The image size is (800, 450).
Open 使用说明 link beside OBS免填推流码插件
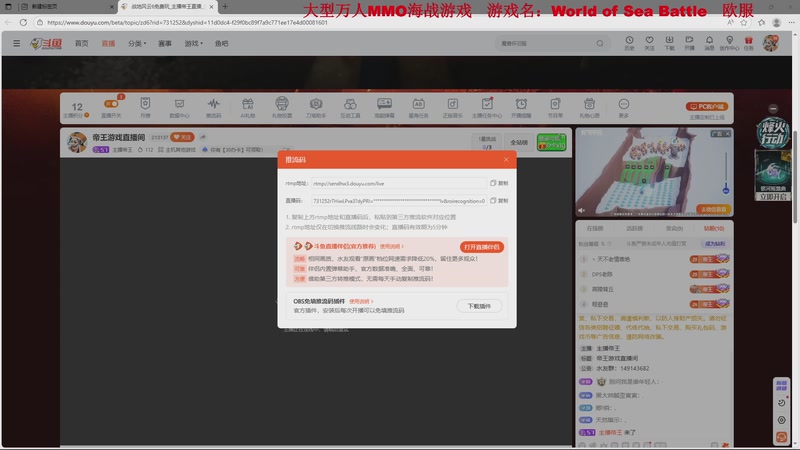coord(361,302)
